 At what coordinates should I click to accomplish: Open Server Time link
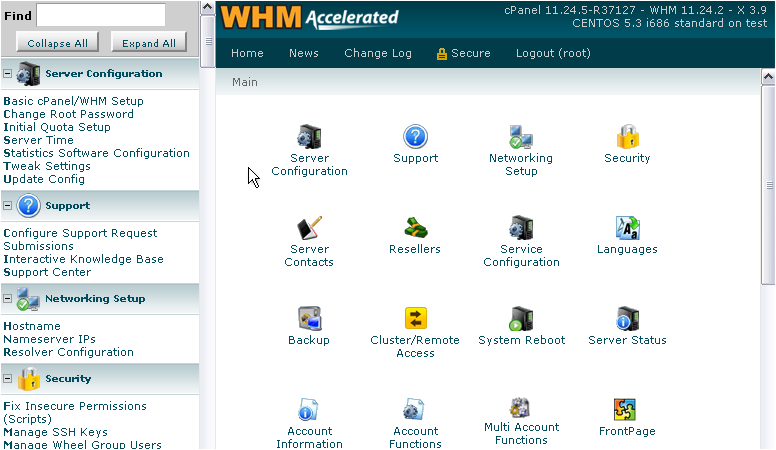38,140
